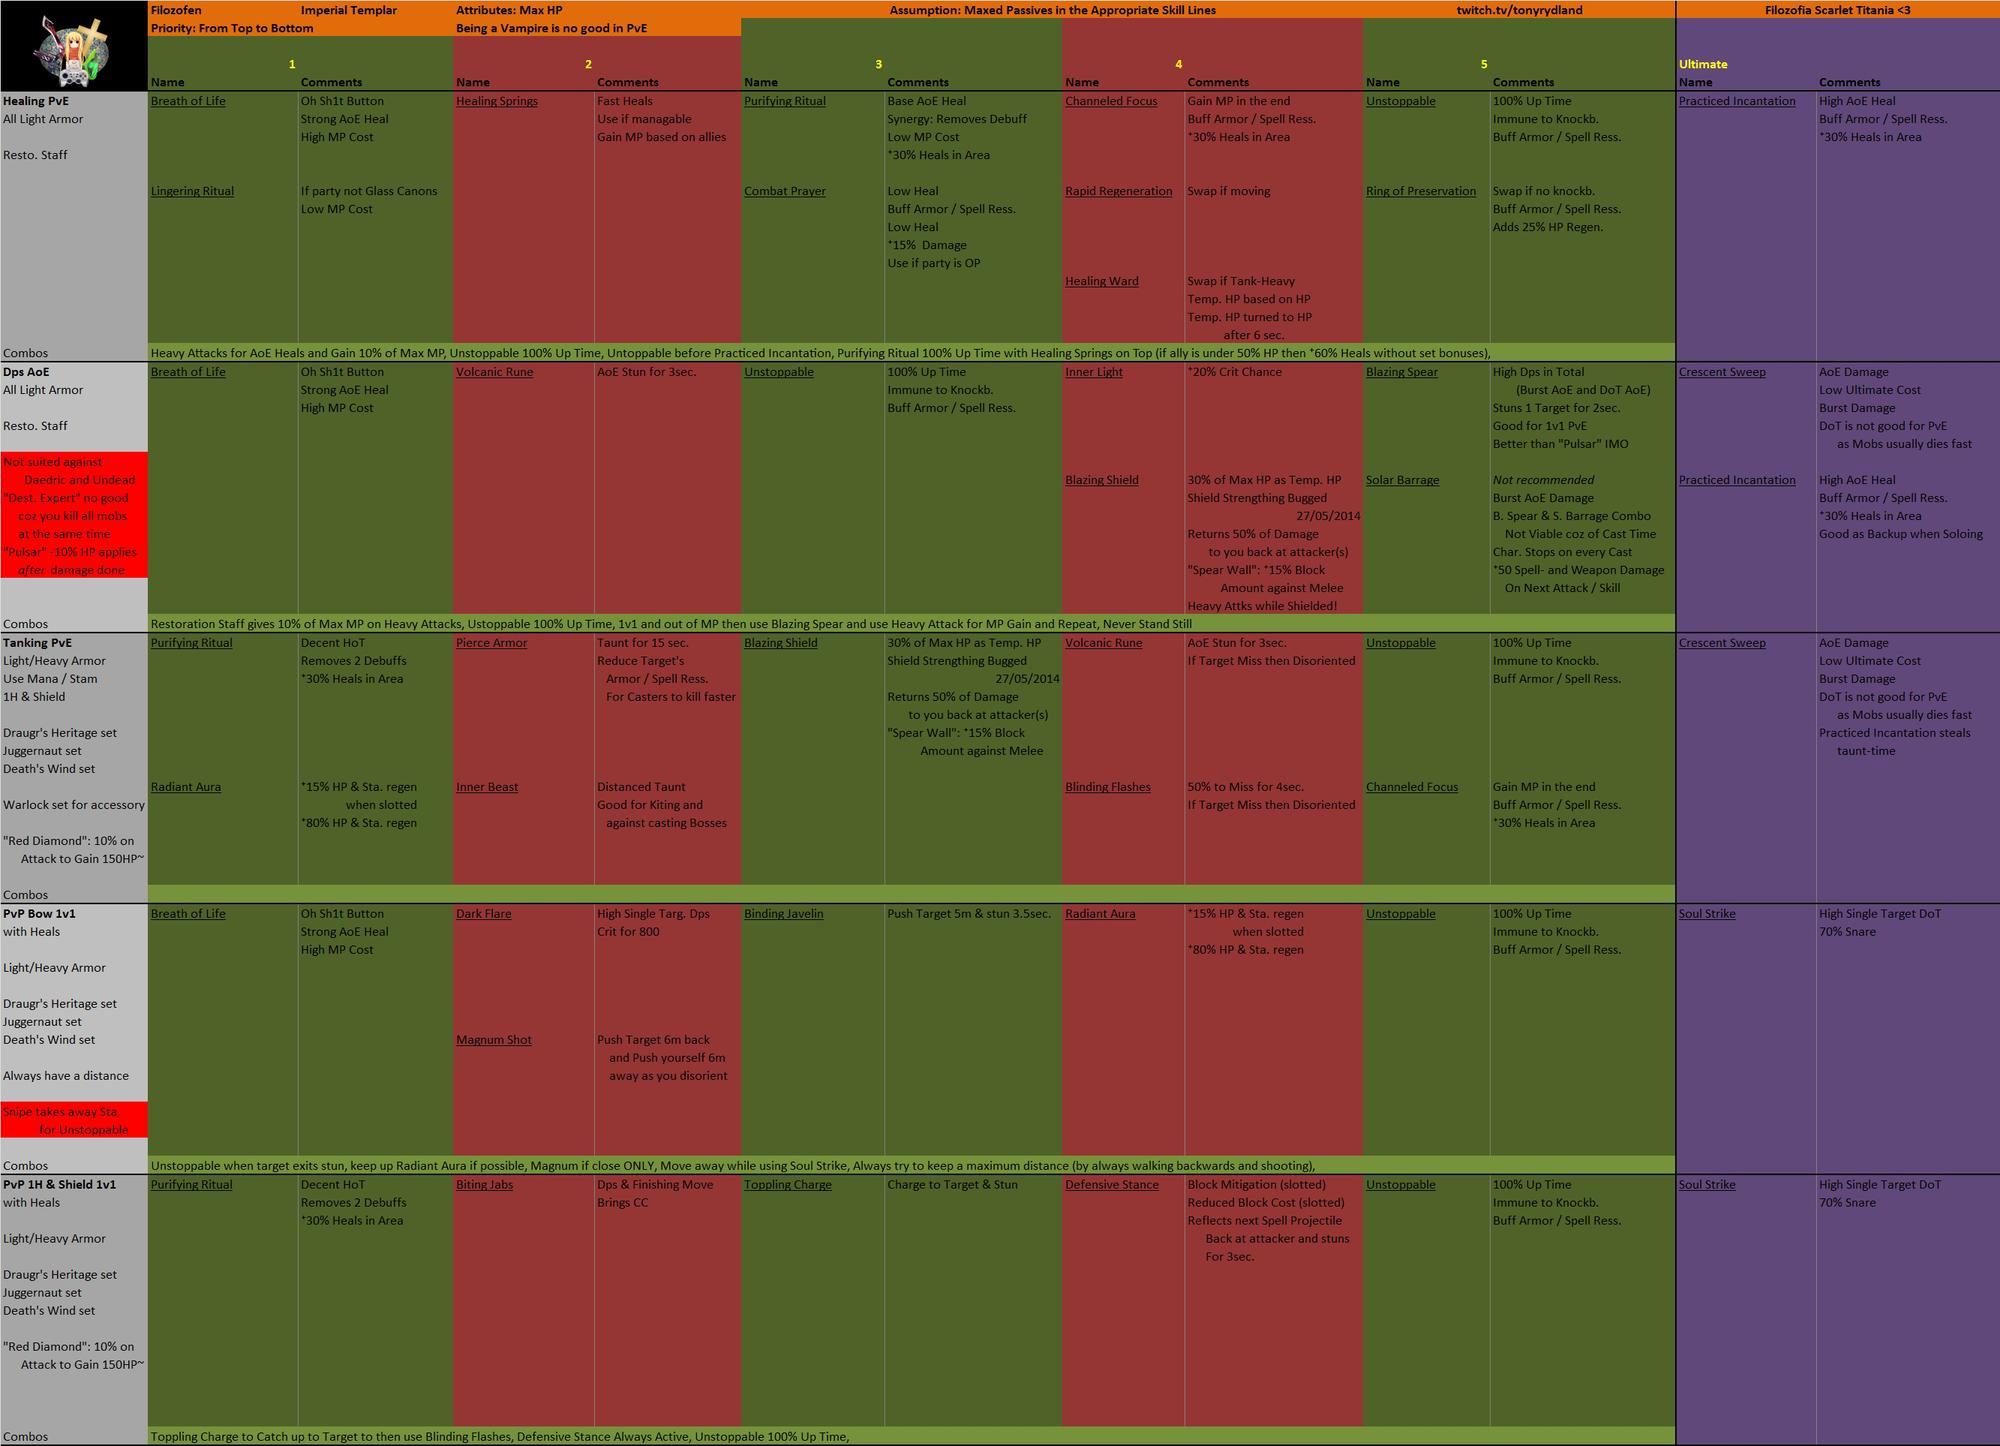Click the Dark Flare skill name
Screen dimensions: 2000x1446
tap(484, 914)
